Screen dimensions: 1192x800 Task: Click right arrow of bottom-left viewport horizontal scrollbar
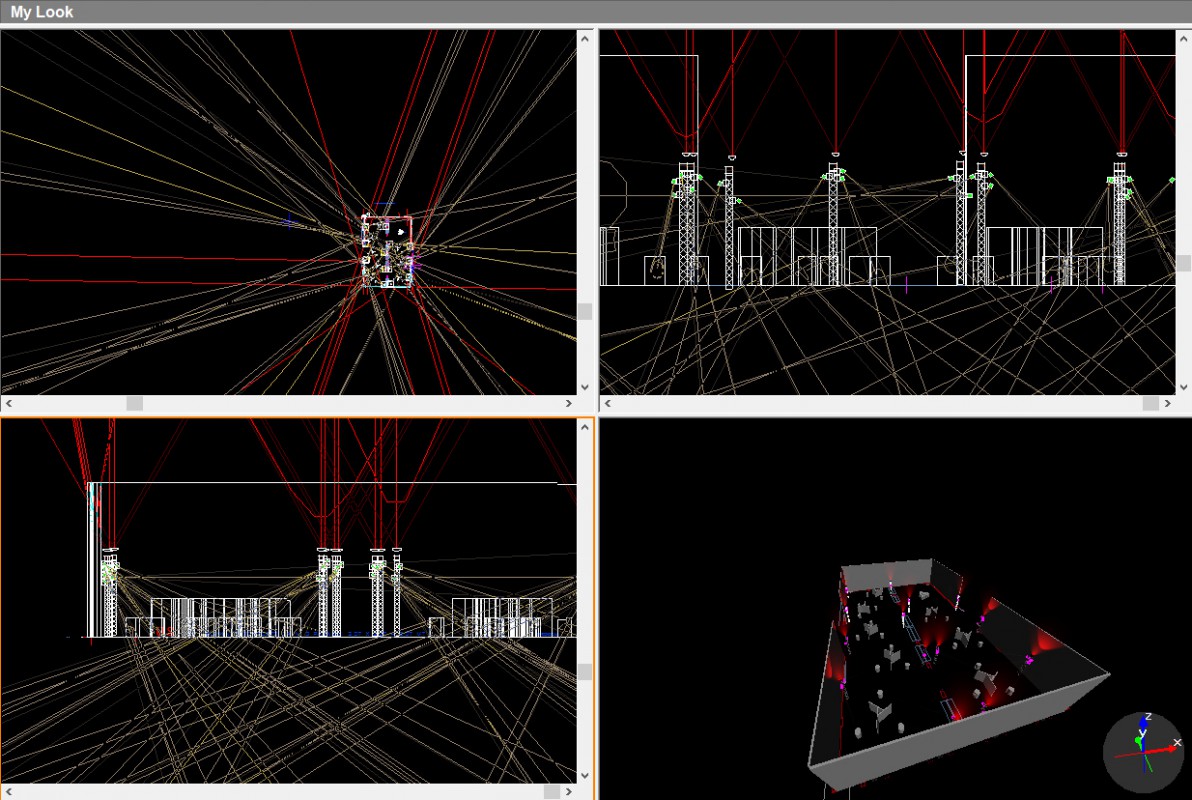(x=569, y=792)
